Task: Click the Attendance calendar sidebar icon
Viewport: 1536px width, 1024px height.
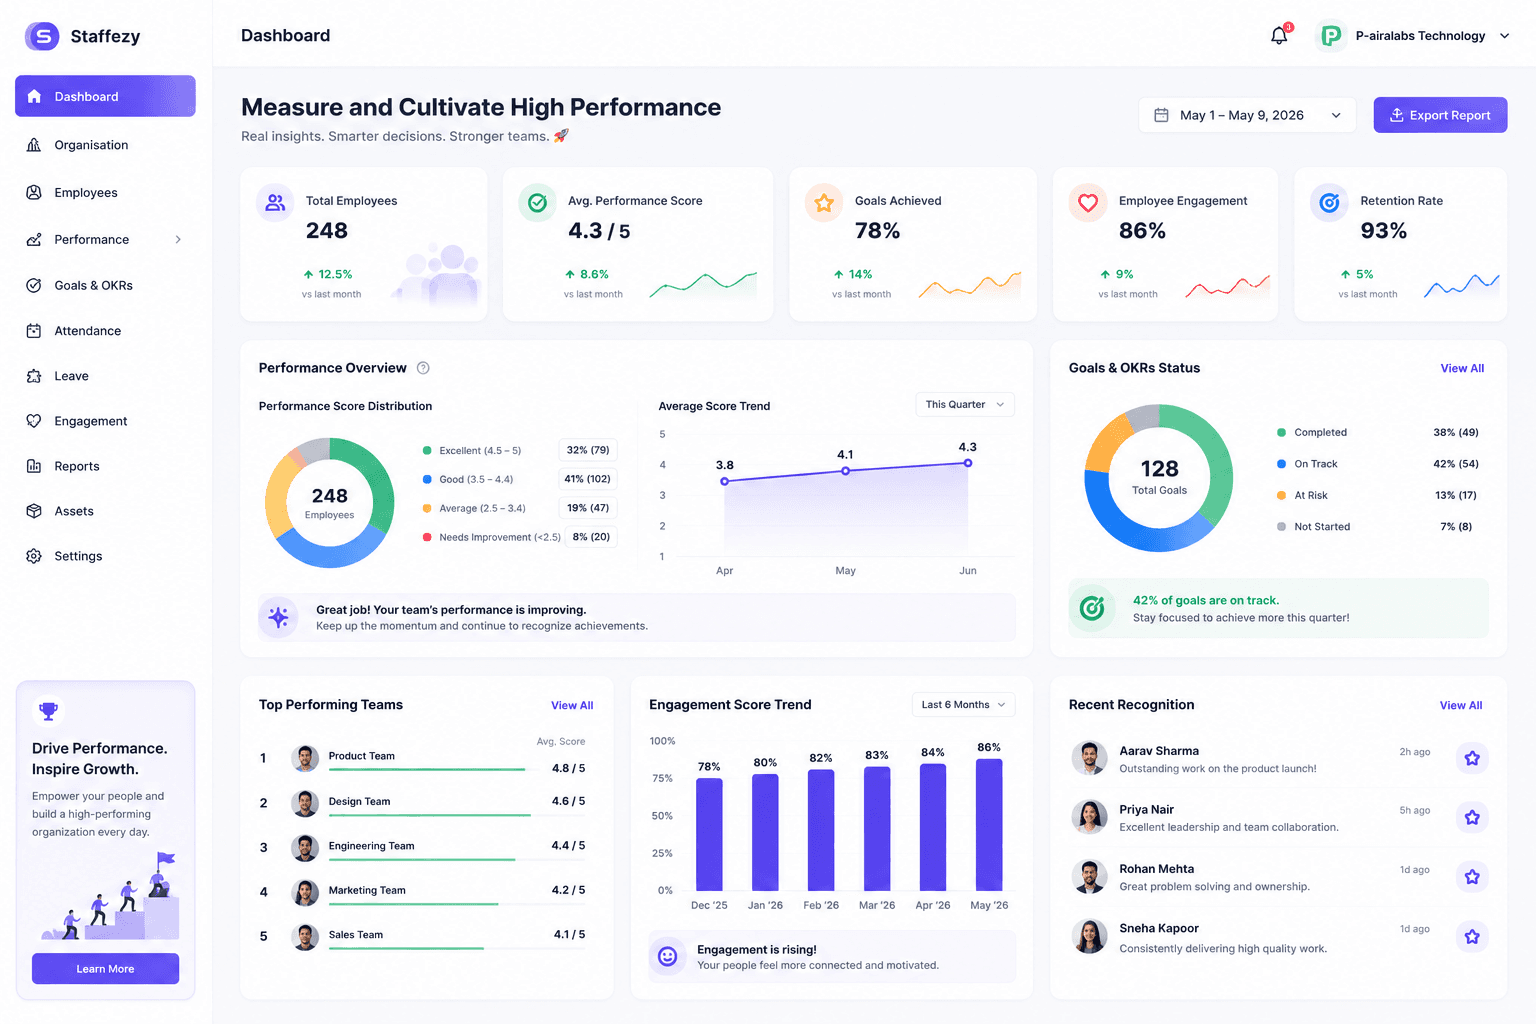Action: pos(34,331)
